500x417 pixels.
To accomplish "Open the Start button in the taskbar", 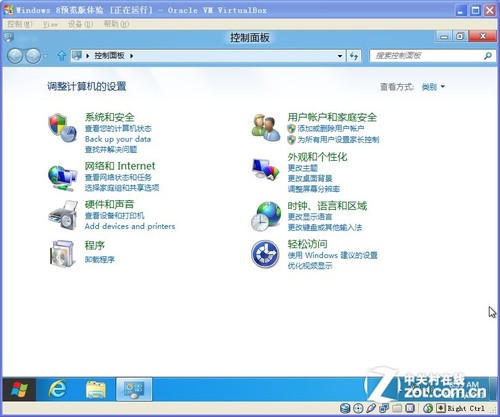I will [19, 389].
